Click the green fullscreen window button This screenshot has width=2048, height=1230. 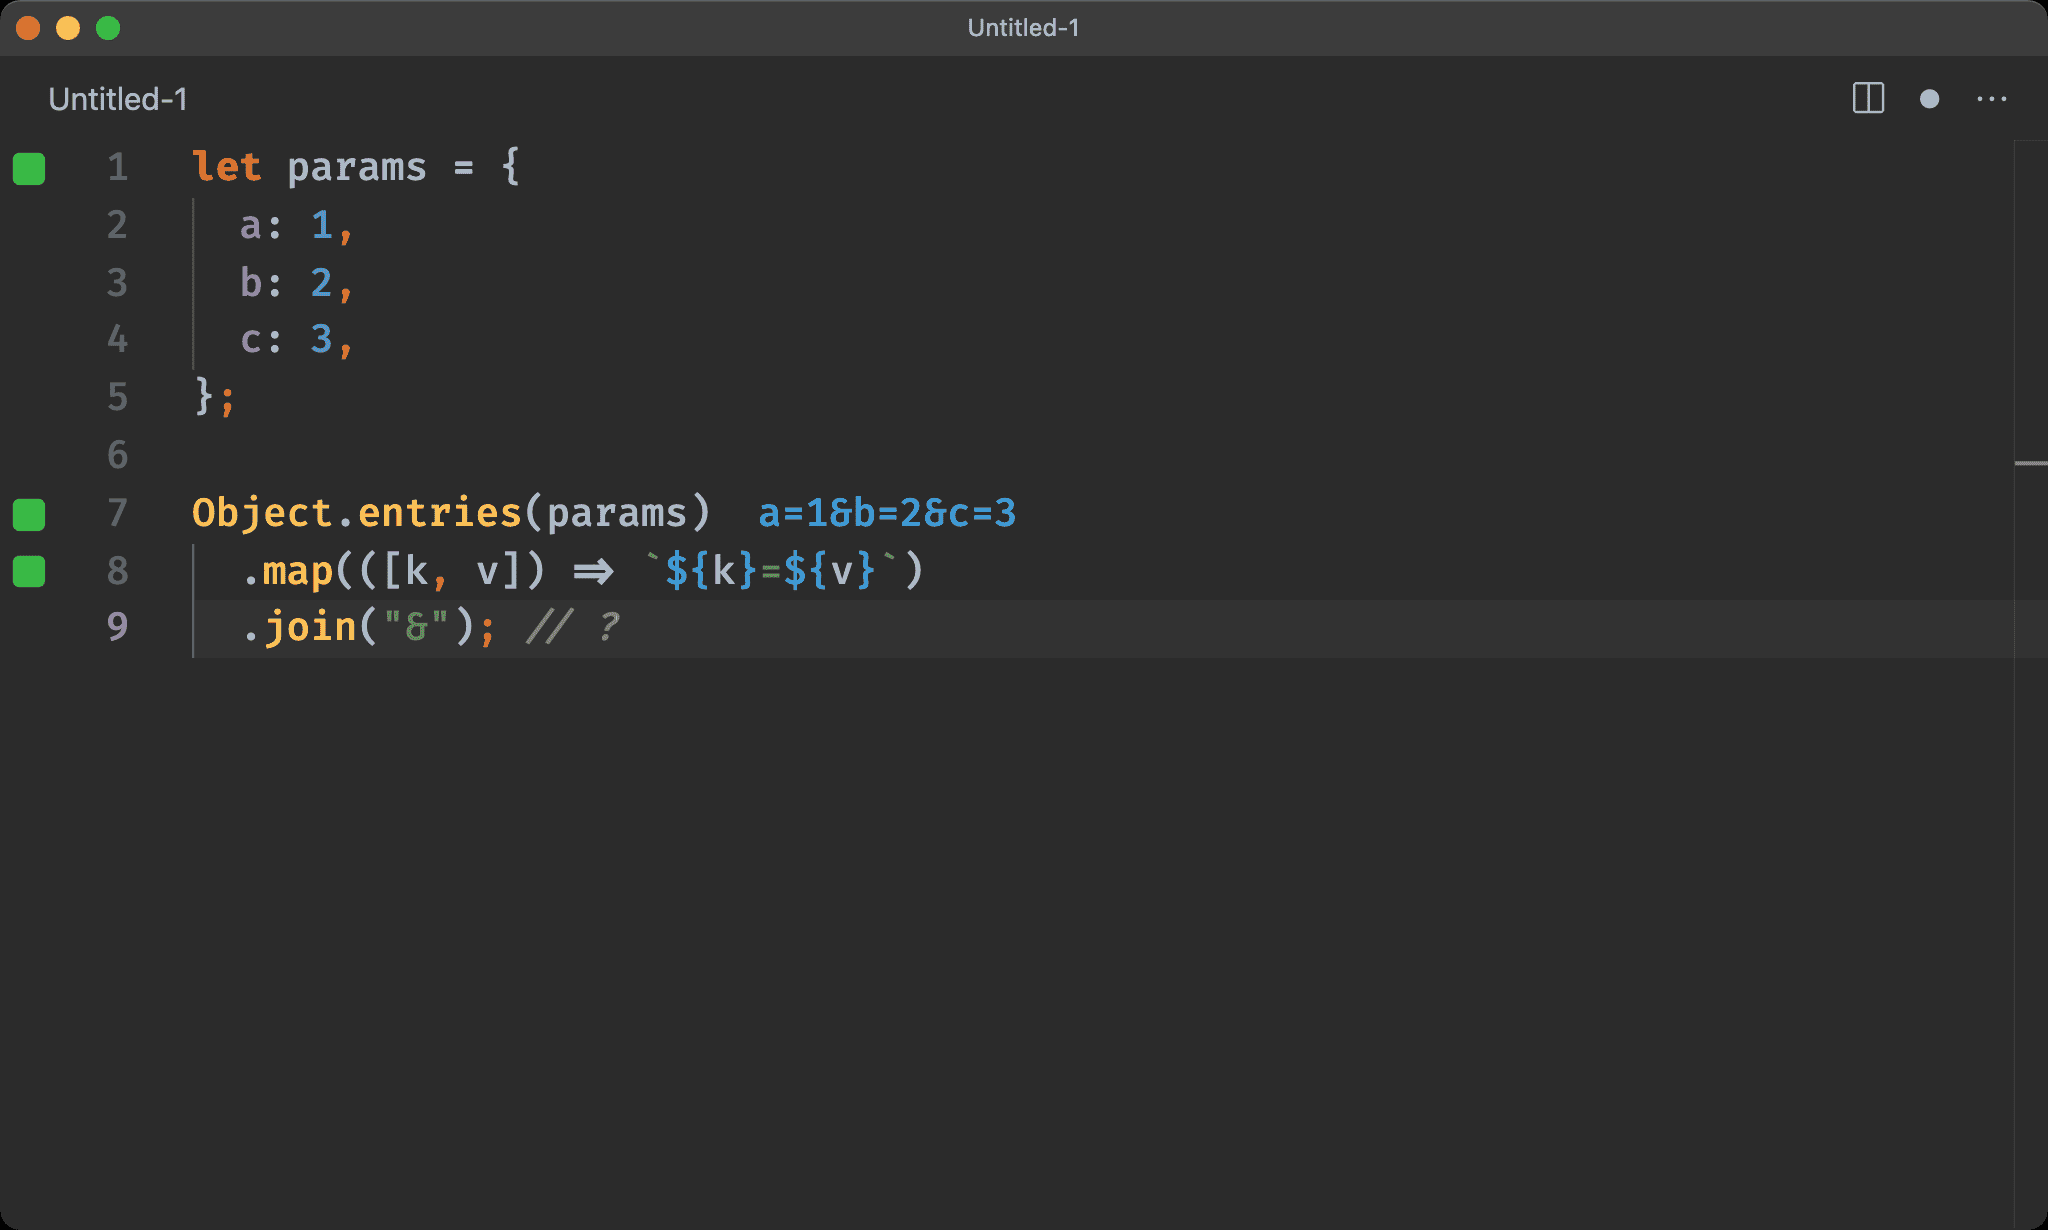(108, 28)
